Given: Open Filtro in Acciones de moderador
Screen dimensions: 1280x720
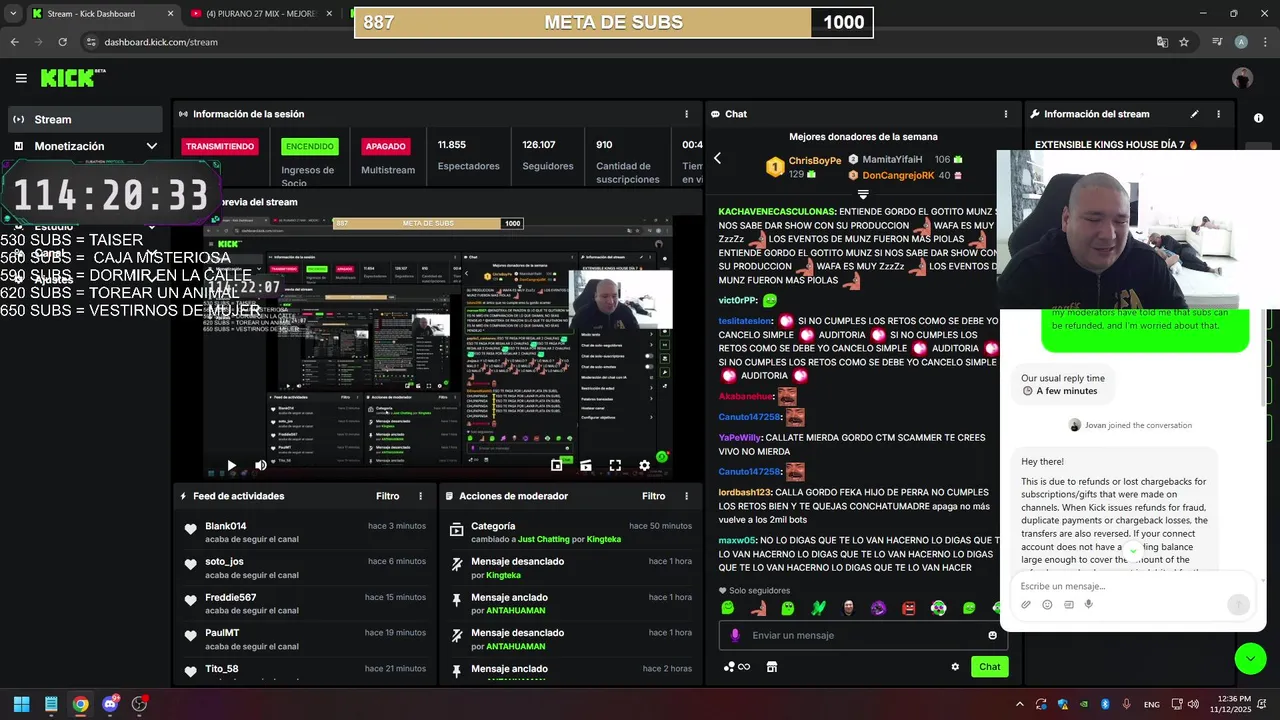Looking at the screenshot, I should (653, 496).
